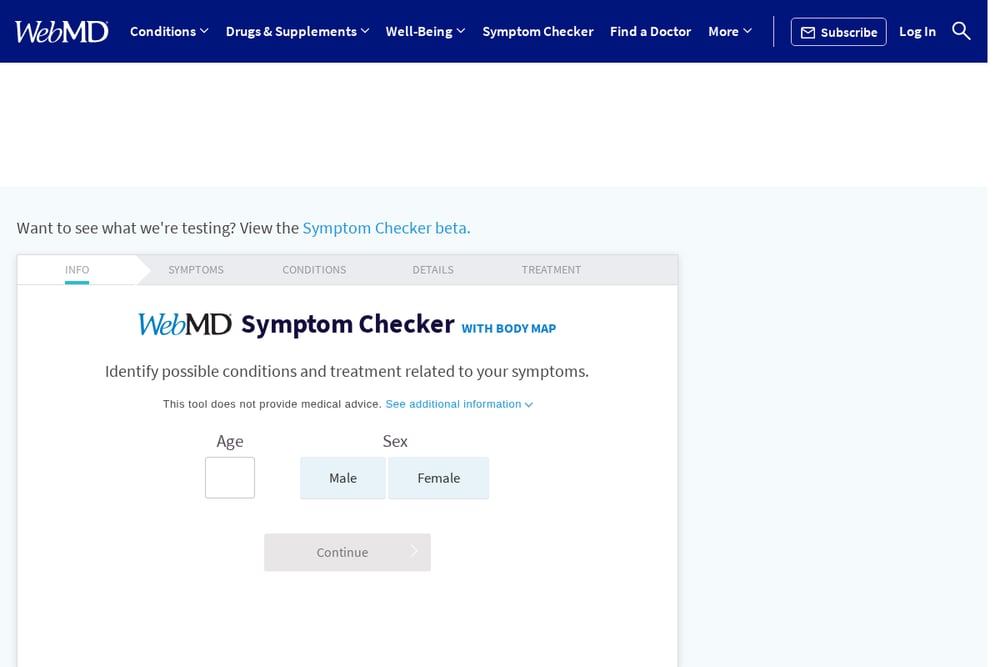The height and width of the screenshot is (667, 1000).
Task: Open the Symptom Checker beta link
Action: 386,228
